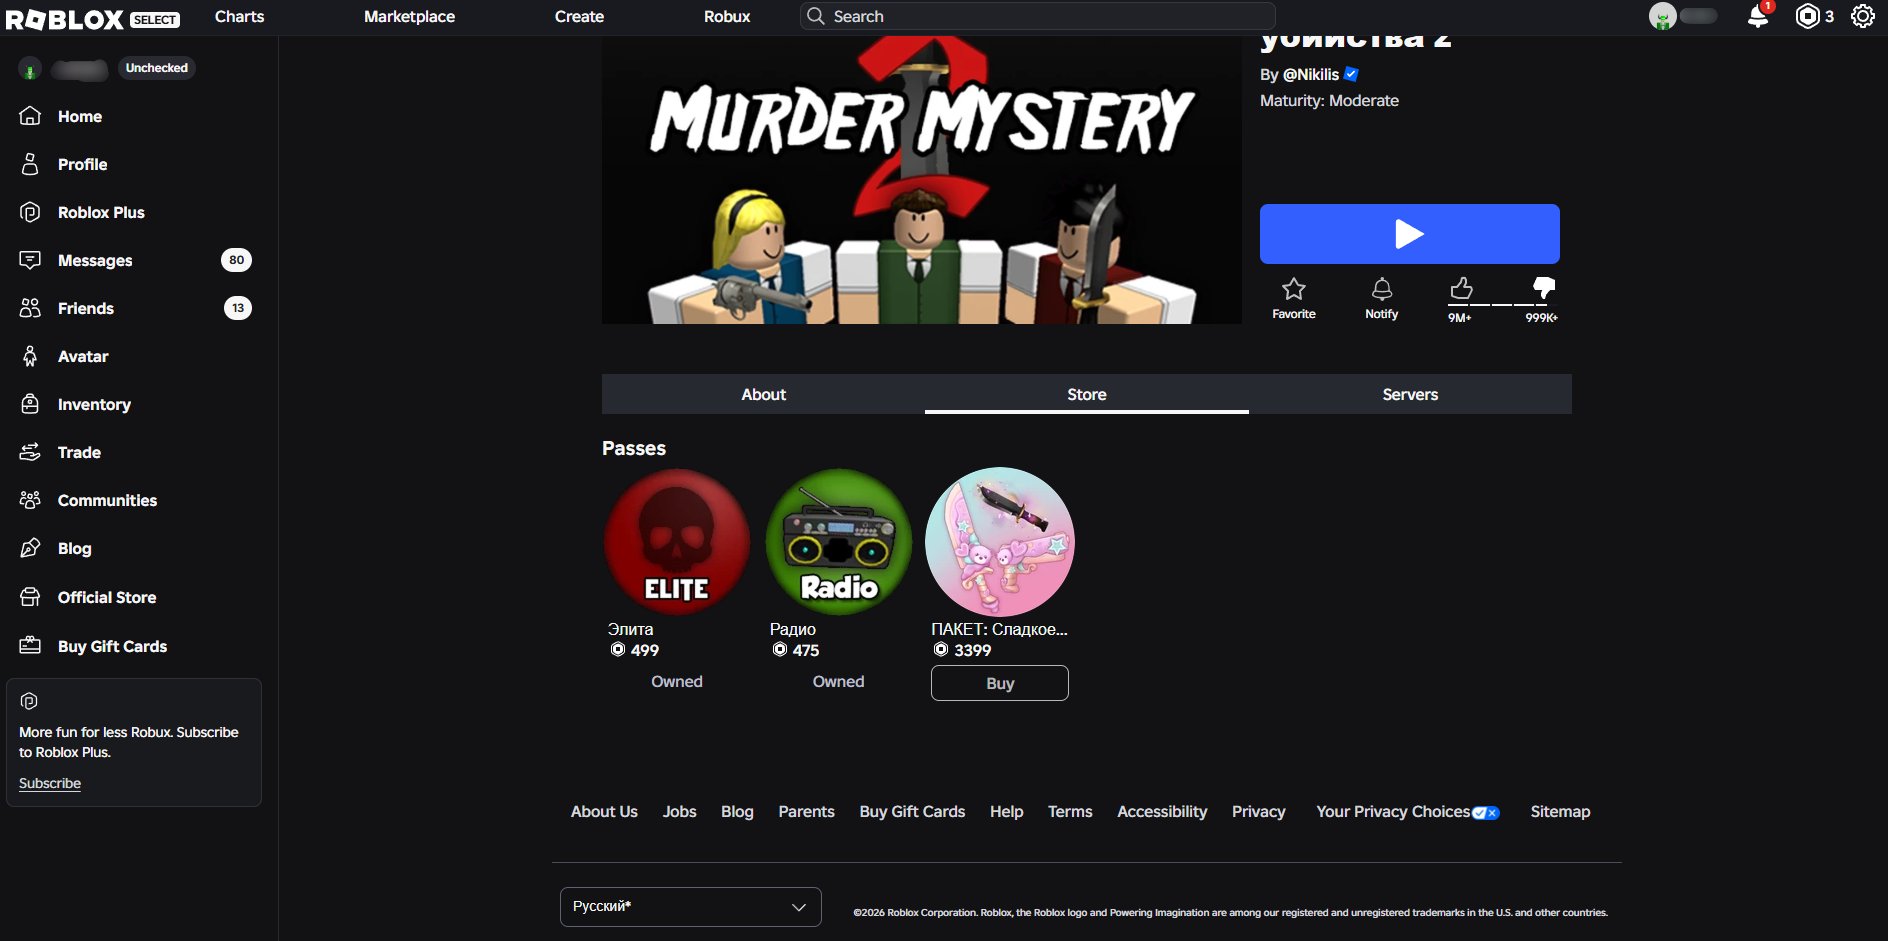Select the Store tab
The image size is (1888, 941).
(1086, 394)
